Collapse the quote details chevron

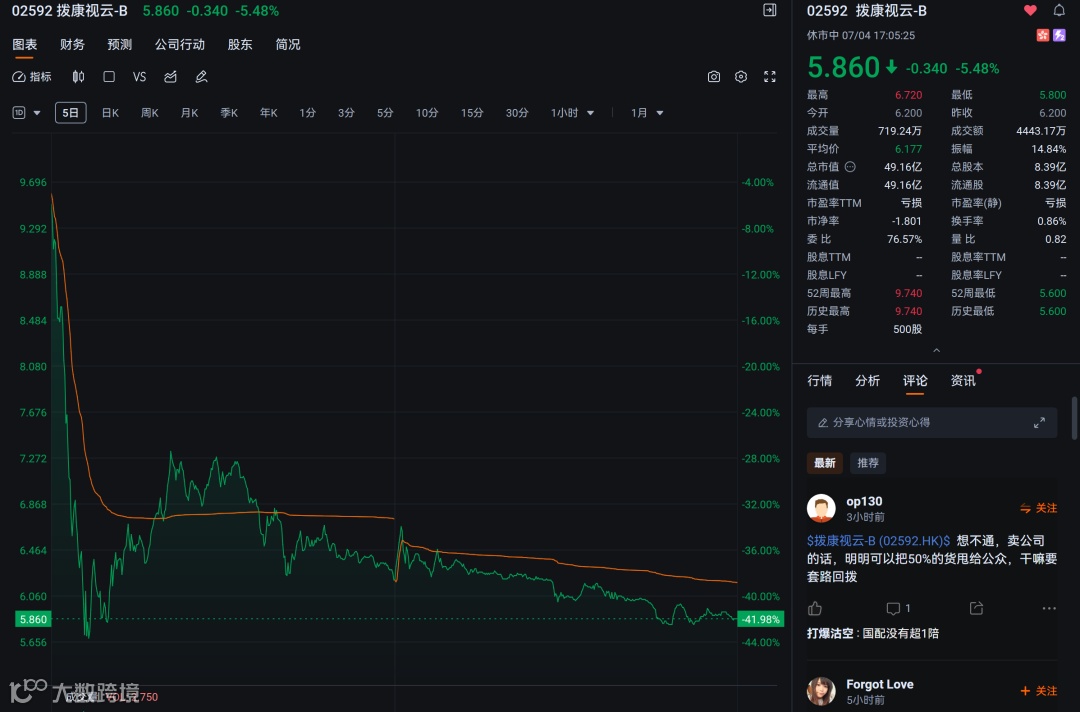click(x=936, y=350)
